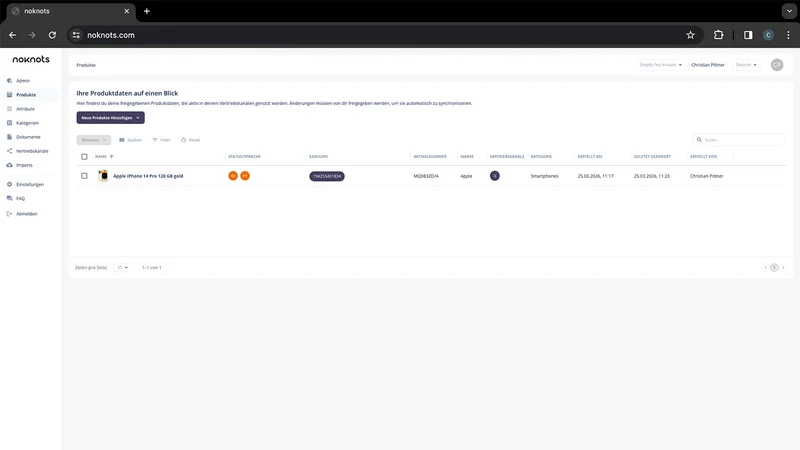Go to the previous page arrow
The width and height of the screenshot is (800, 450).
pos(765,267)
